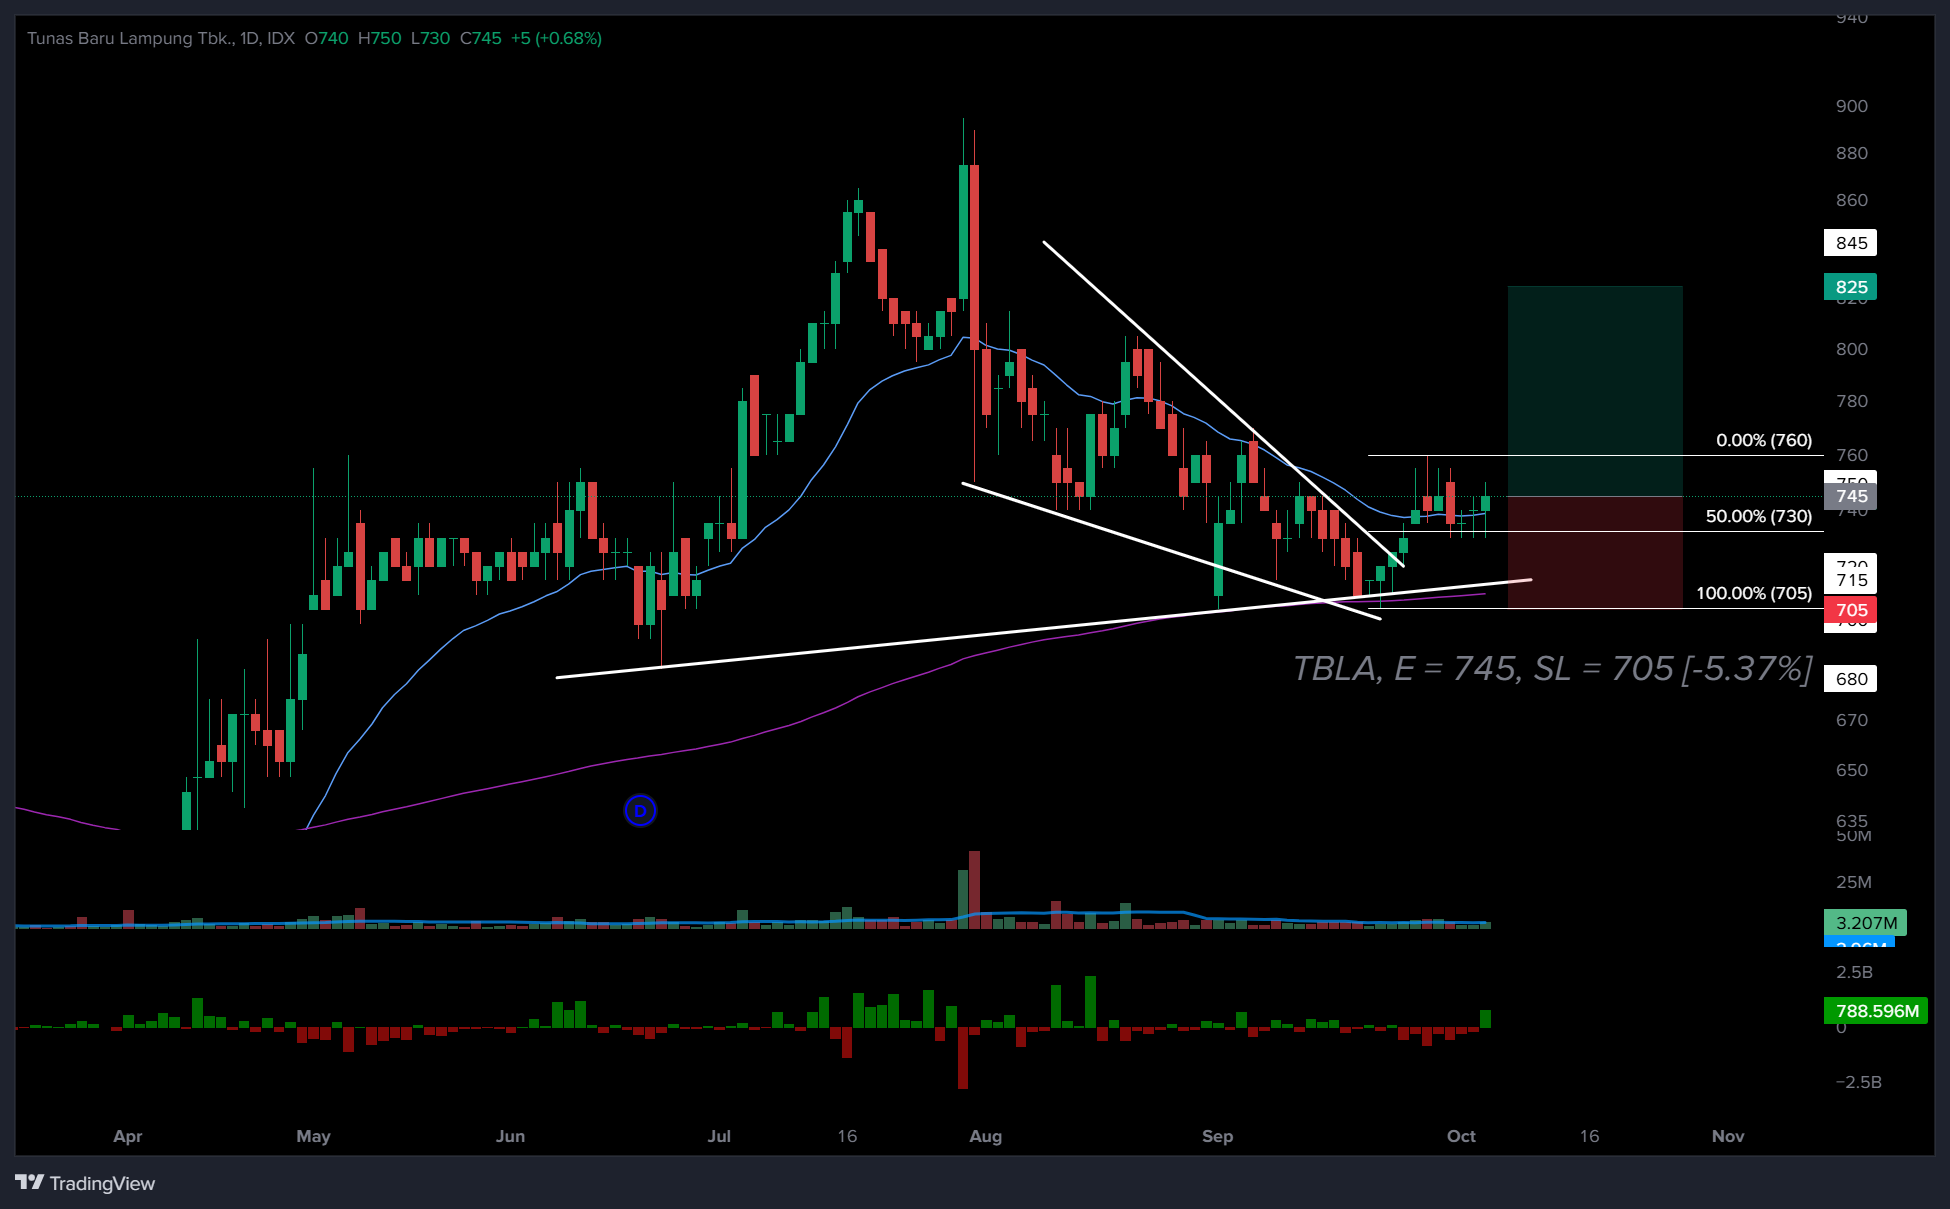This screenshot has height=1209, width=1950.
Task: Click the white 715 price axis label
Action: [1851, 580]
